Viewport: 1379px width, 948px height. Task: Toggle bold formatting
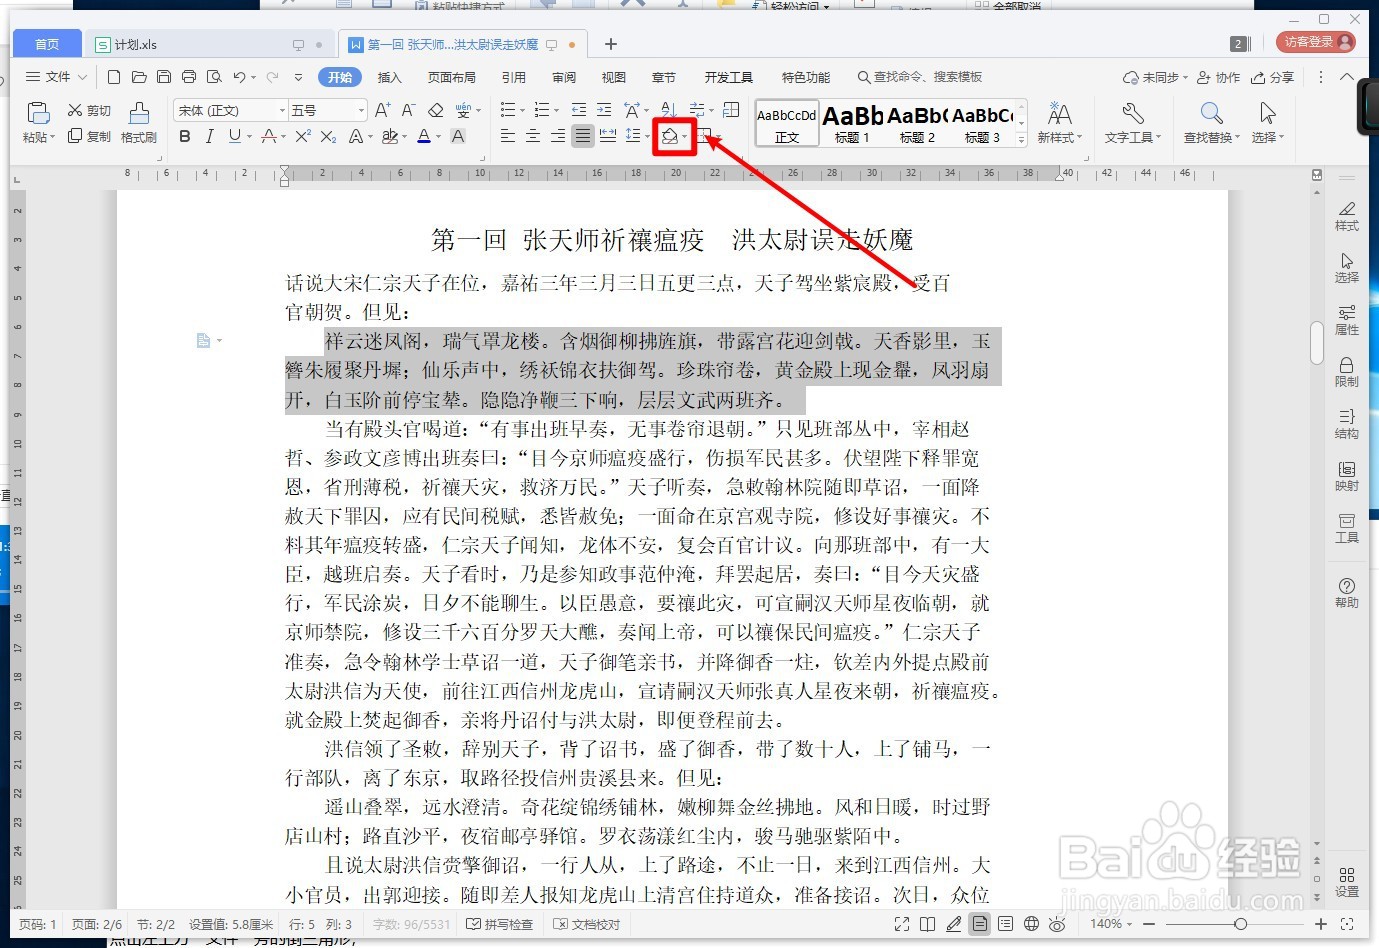click(185, 136)
